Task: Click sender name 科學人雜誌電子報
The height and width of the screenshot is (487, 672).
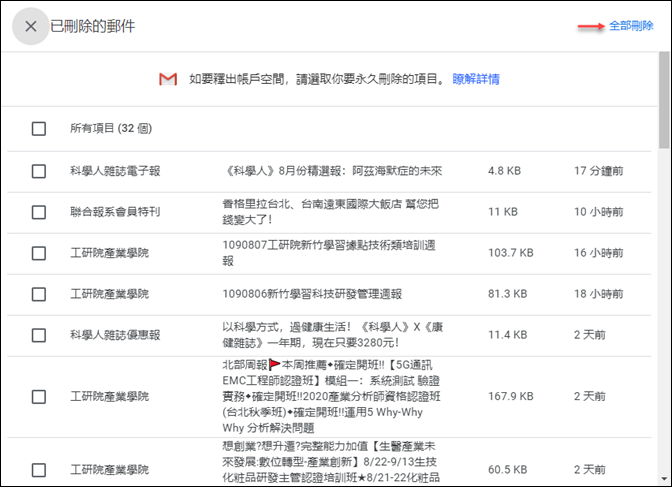Action: [x=115, y=171]
